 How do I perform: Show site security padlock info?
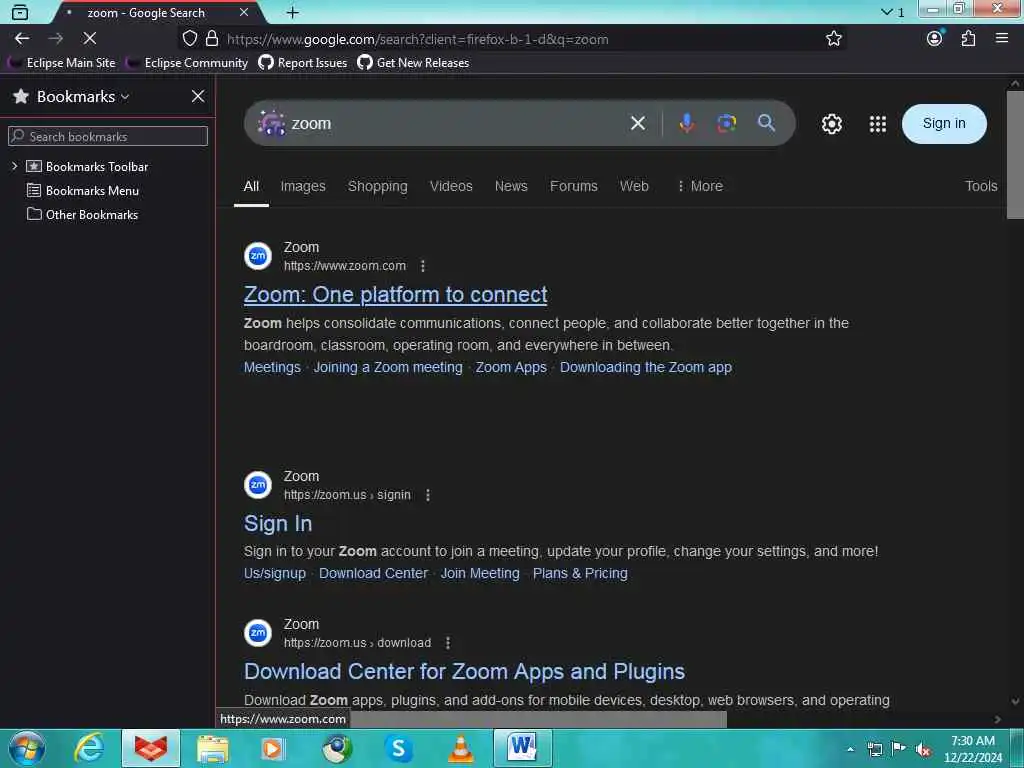pyautogui.click(x=212, y=39)
